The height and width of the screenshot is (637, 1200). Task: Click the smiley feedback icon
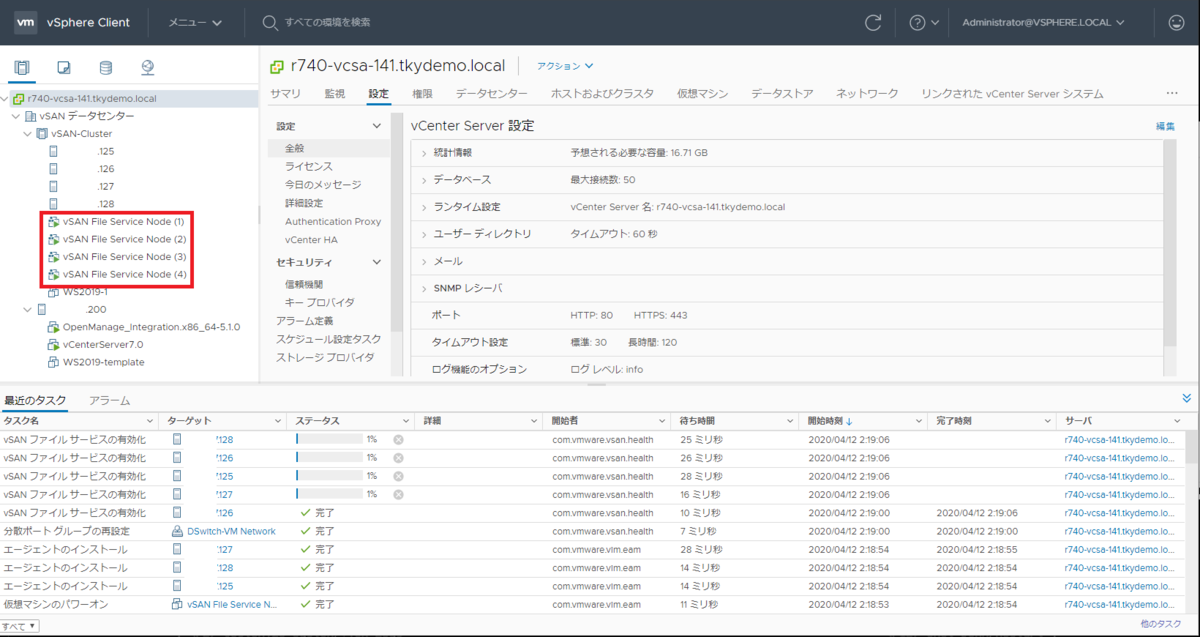tap(1176, 22)
